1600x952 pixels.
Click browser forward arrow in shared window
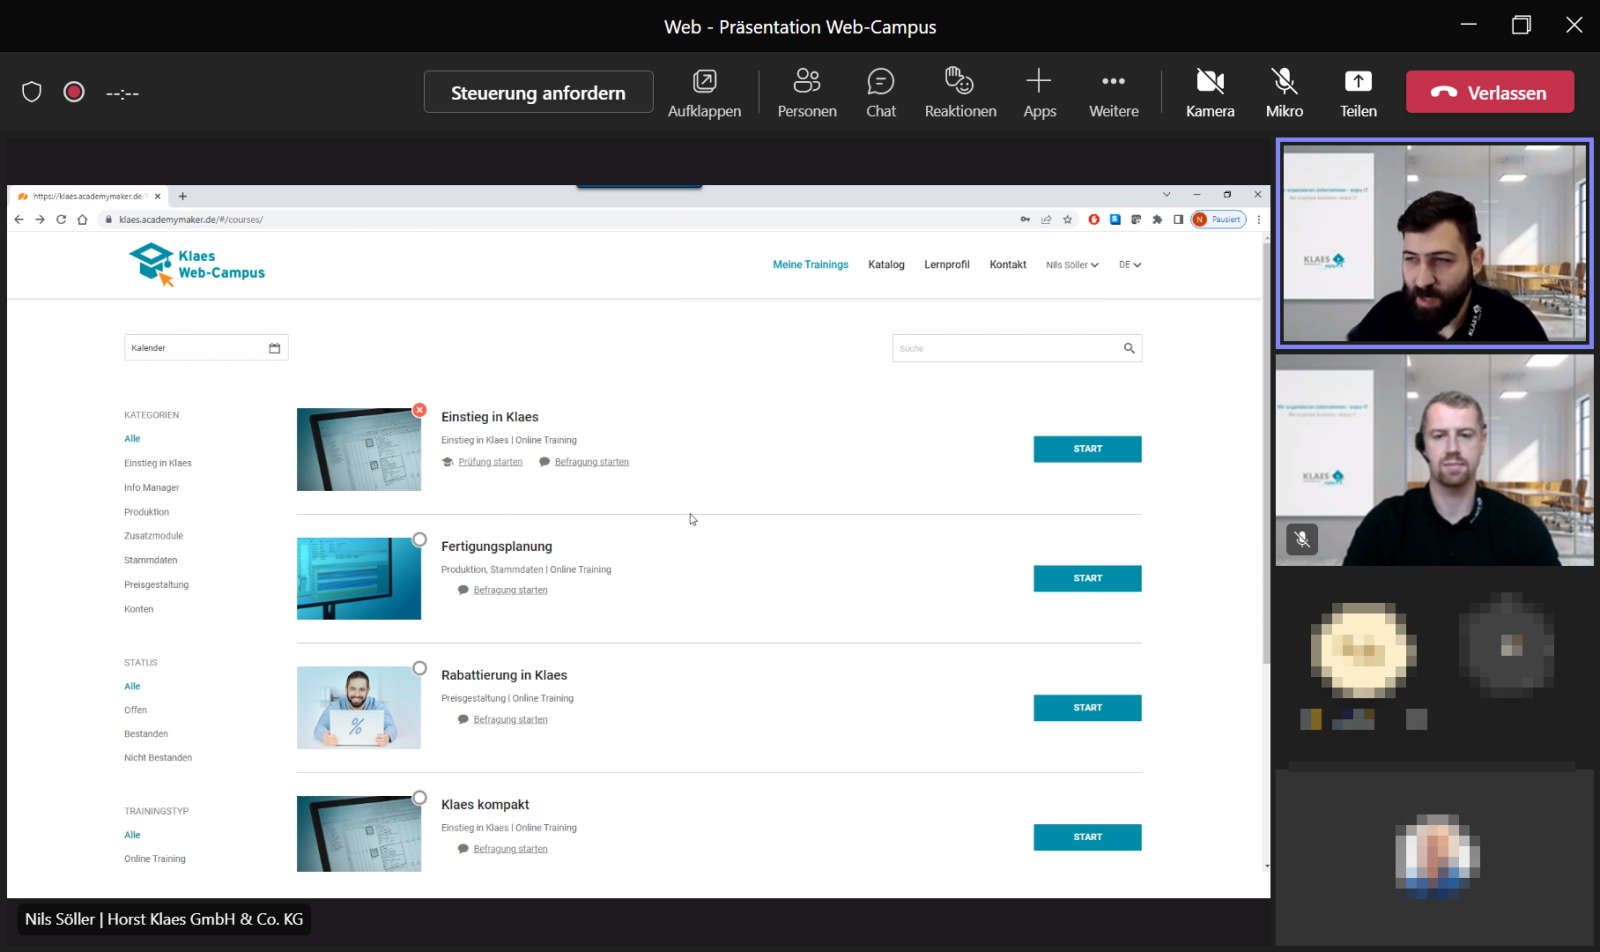tap(40, 220)
